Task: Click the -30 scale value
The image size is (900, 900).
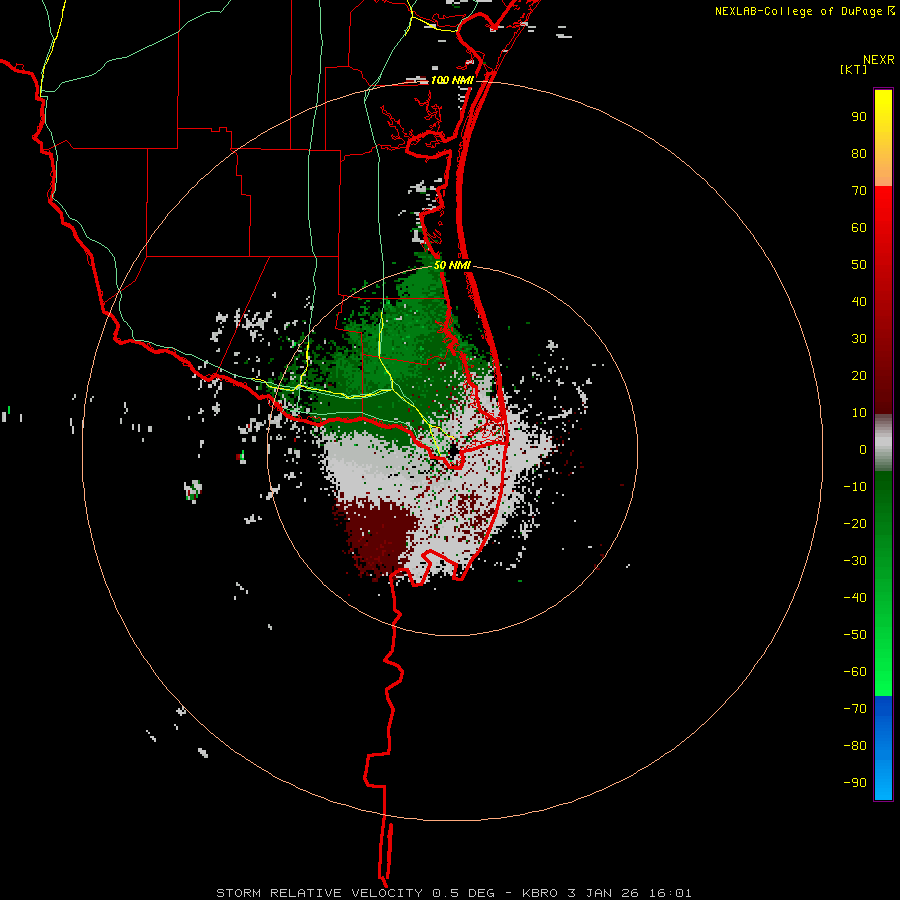Action: pyautogui.click(x=855, y=561)
